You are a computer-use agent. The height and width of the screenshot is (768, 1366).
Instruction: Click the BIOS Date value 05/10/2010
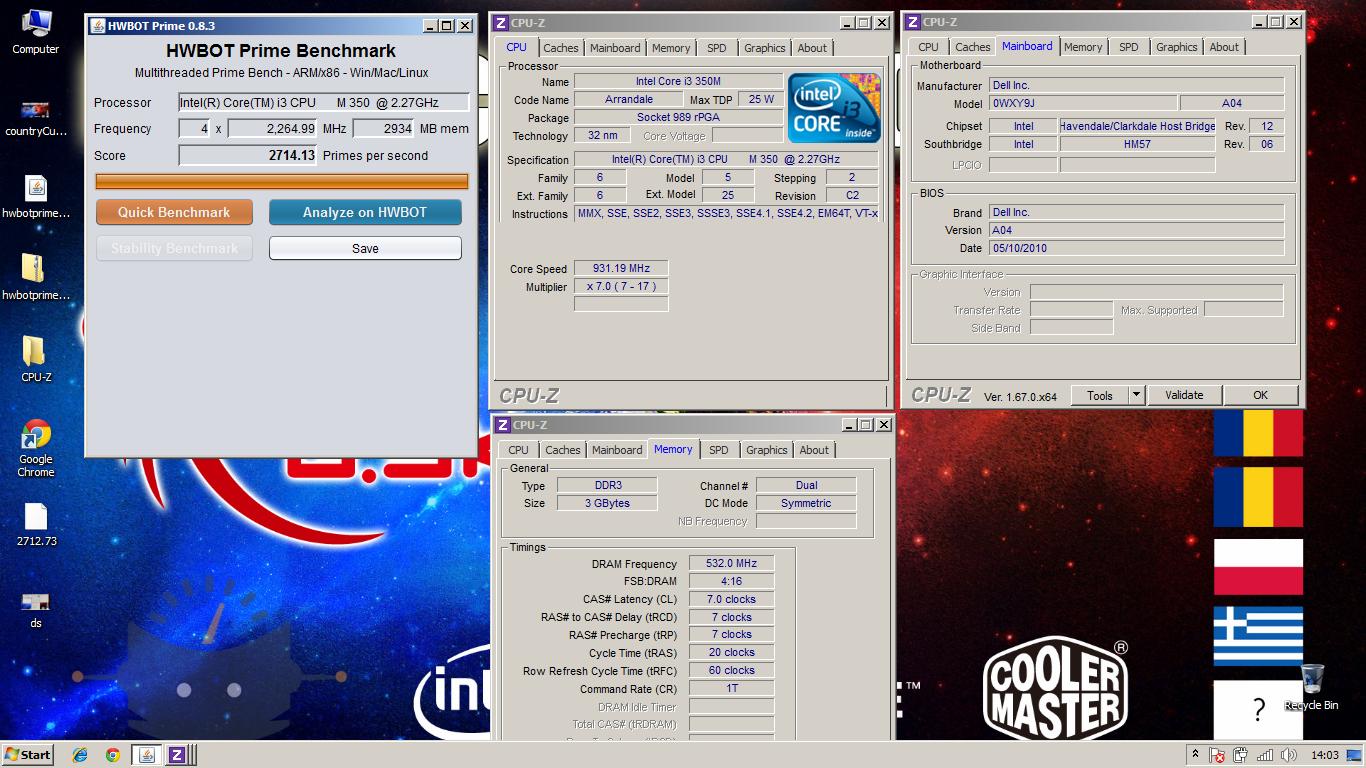point(1136,248)
